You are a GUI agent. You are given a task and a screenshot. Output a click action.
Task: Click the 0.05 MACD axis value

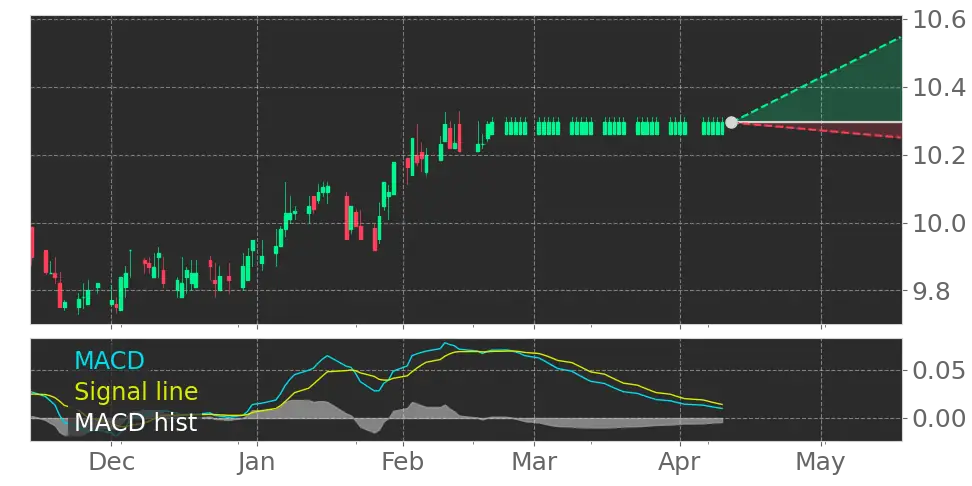click(938, 371)
